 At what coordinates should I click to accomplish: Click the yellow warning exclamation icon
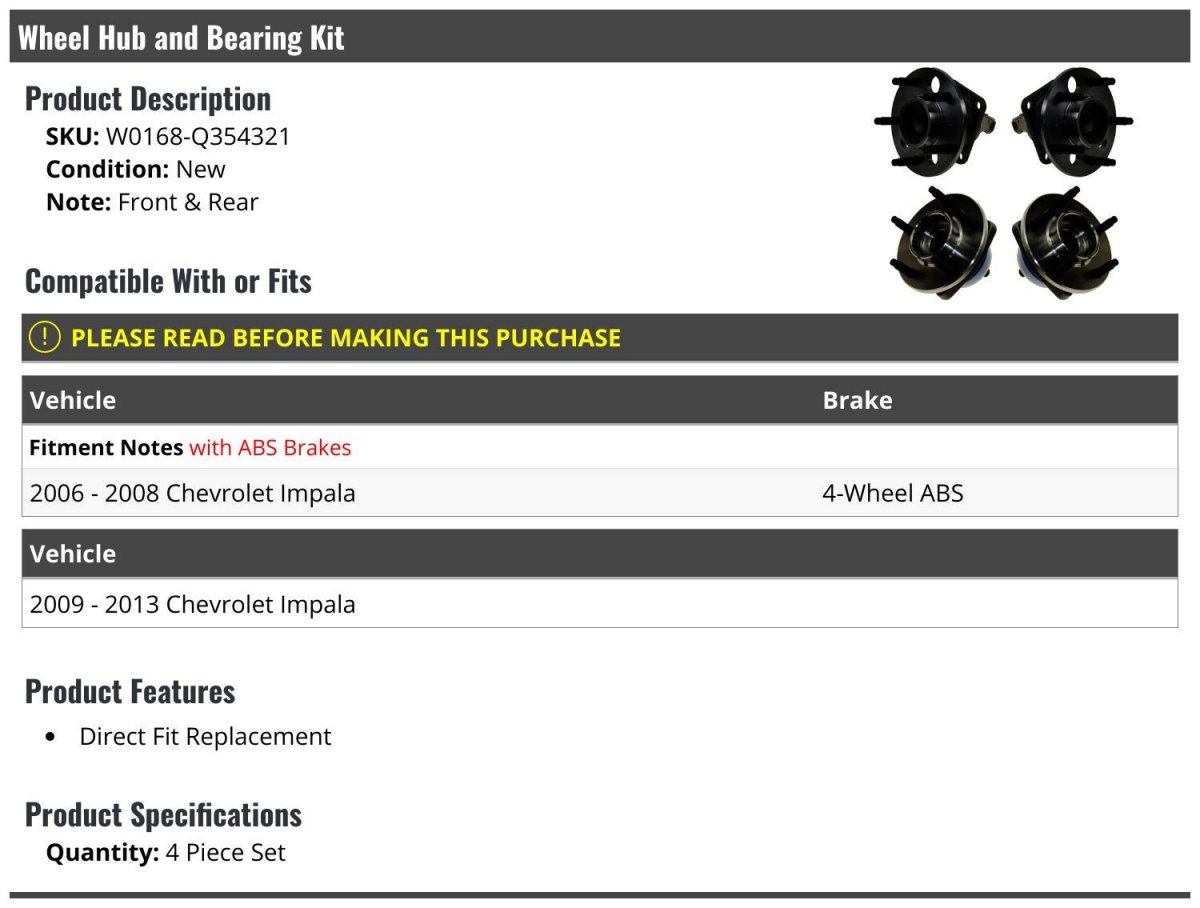[x=45, y=338]
